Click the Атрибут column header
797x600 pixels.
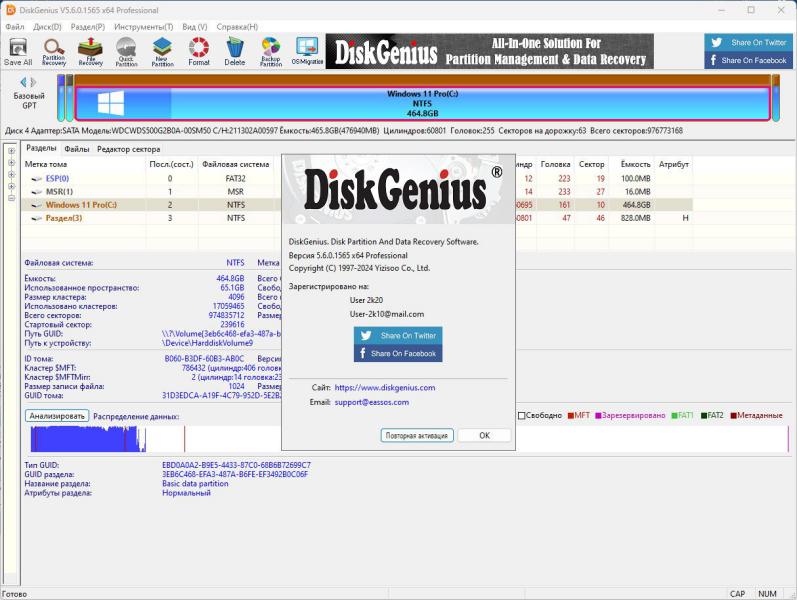673,164
